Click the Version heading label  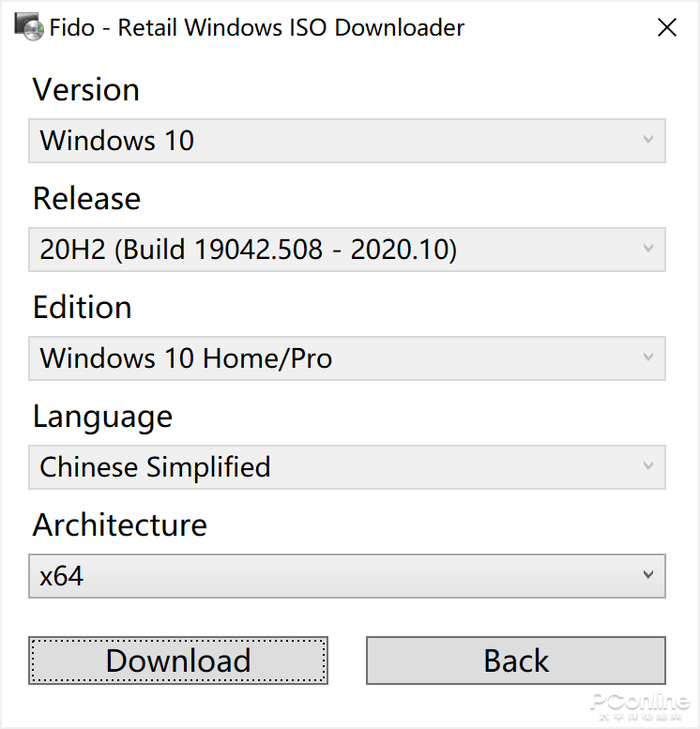(86, 90)
